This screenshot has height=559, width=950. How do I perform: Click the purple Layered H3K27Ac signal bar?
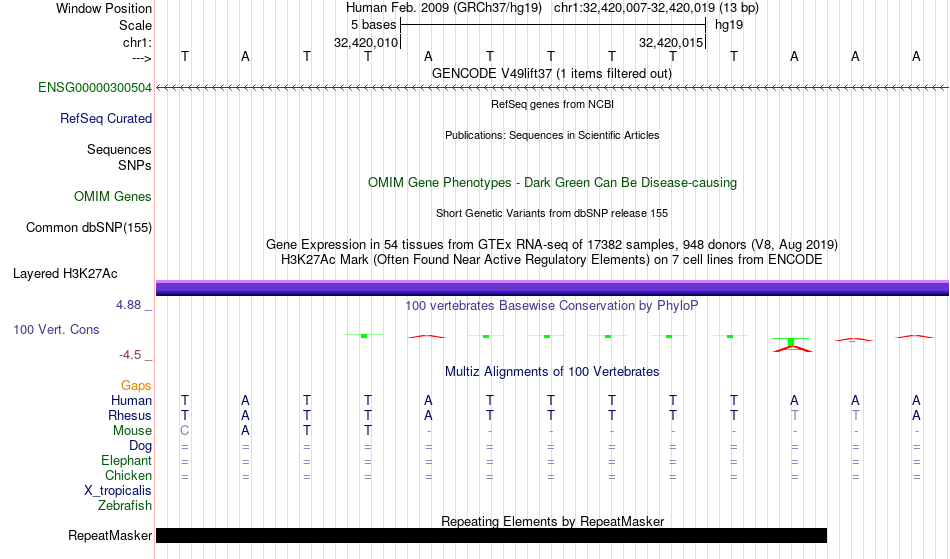point(552,288)
